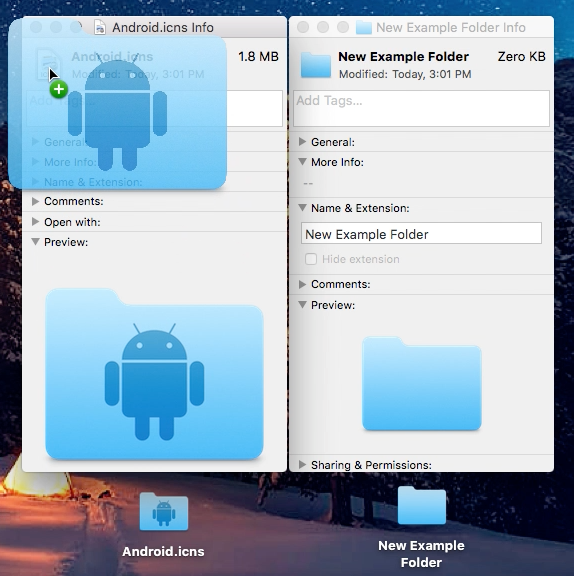Select New Example Folder desktop icon
The width and height of the screenshot is (574, 576).
(x=422, y=505)
